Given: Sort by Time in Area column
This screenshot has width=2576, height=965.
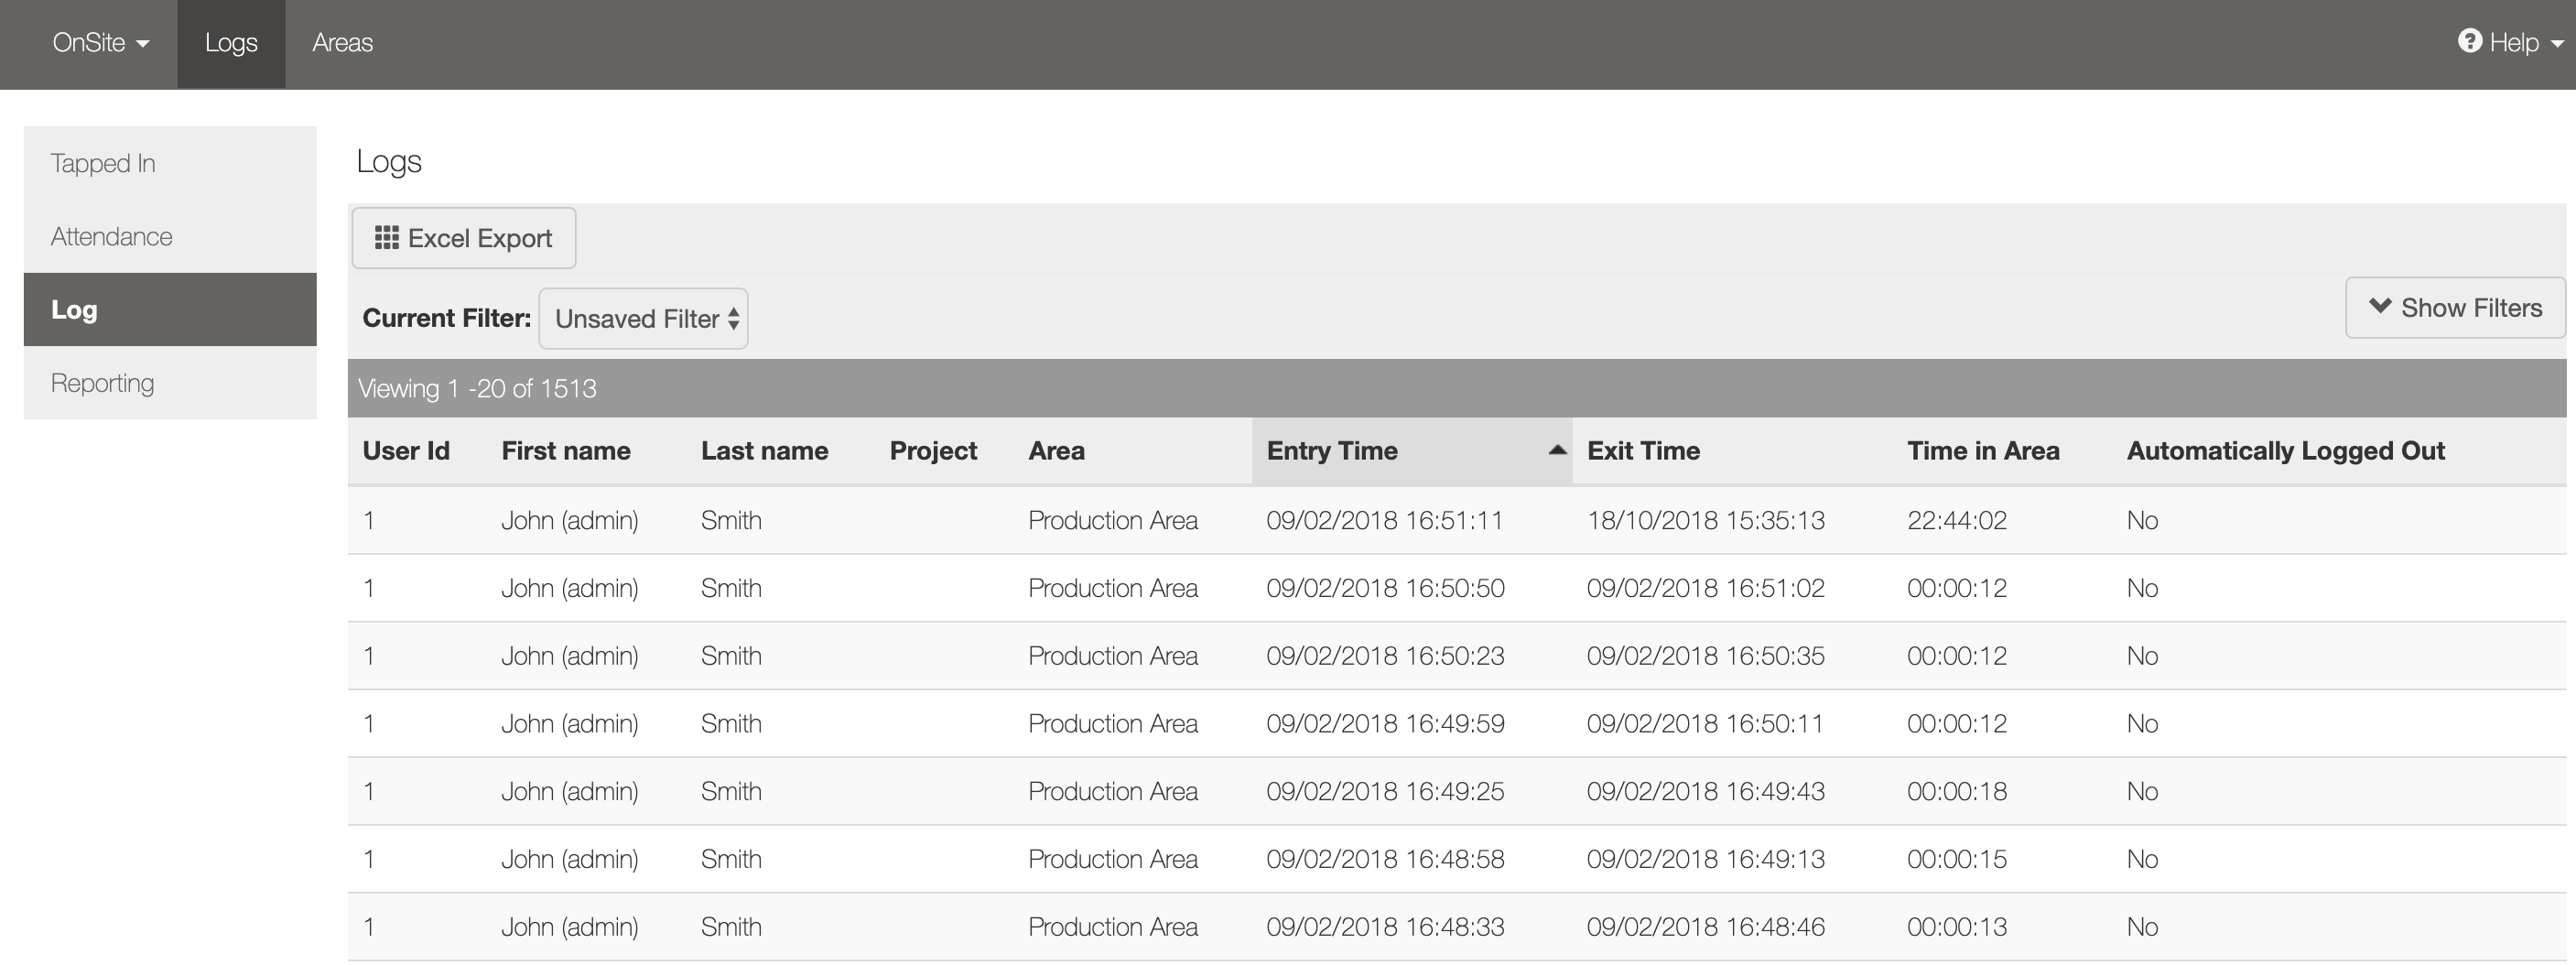Looking at the screenshot, I should [x=1982, y=451].
